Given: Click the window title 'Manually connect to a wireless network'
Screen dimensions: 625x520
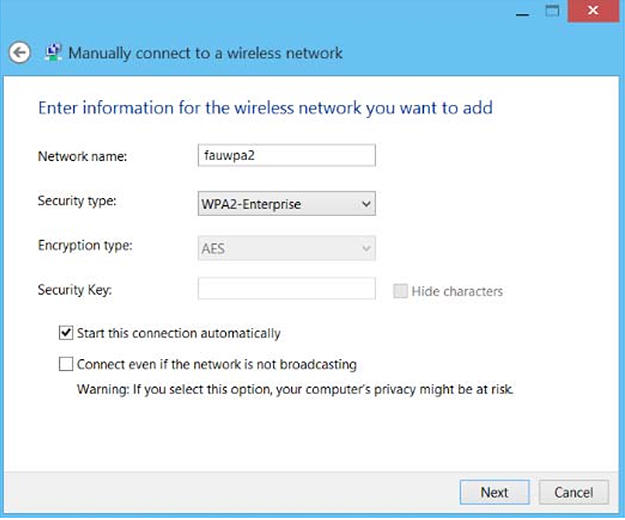Looking at the screenshot, I should point(205,53).
